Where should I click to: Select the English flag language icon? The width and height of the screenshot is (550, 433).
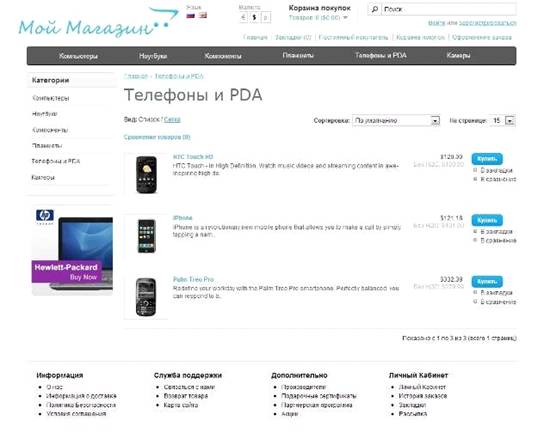203,15
